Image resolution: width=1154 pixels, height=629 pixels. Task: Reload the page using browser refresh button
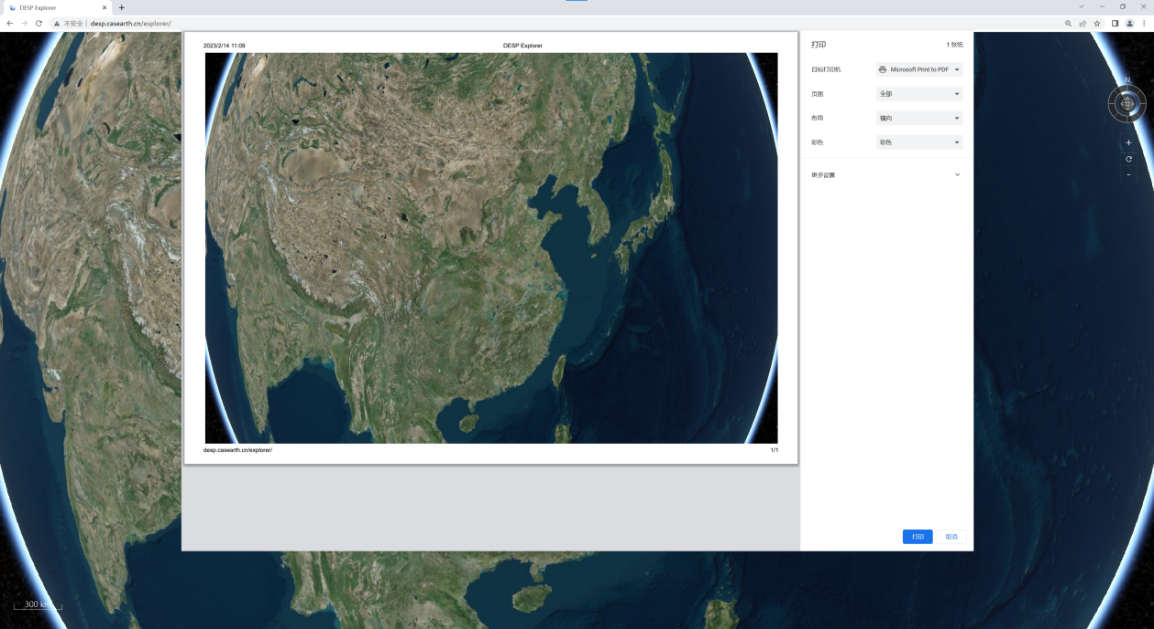click(x=39, y=23)
